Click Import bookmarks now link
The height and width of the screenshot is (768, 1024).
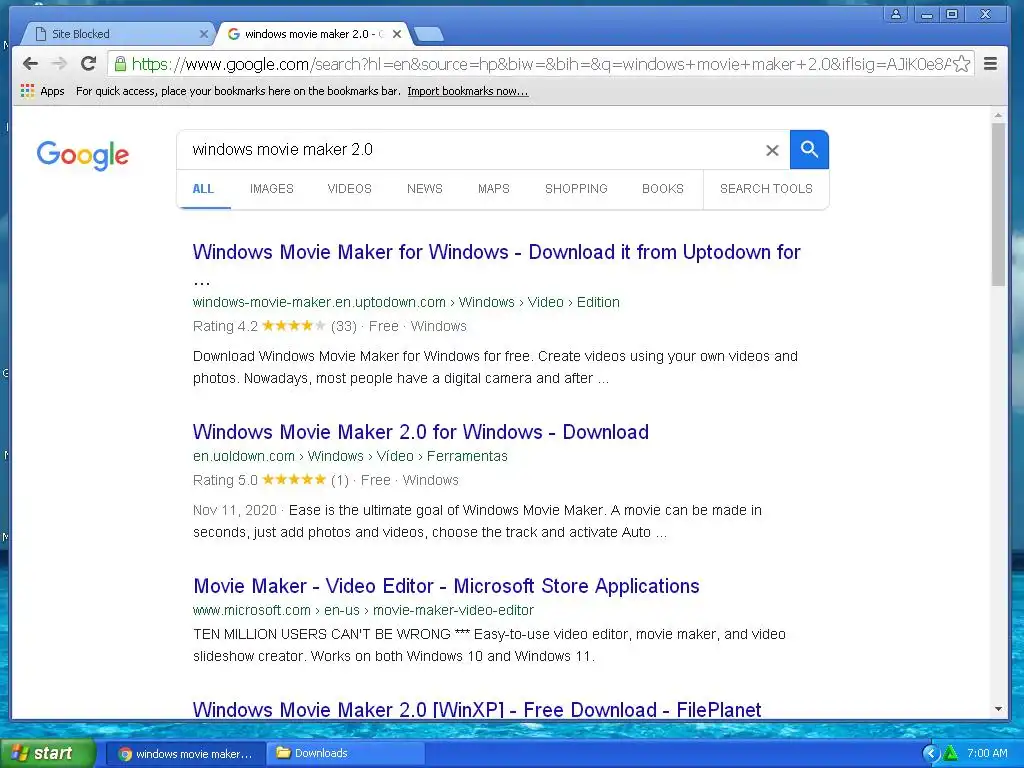[x=468, y=91]
